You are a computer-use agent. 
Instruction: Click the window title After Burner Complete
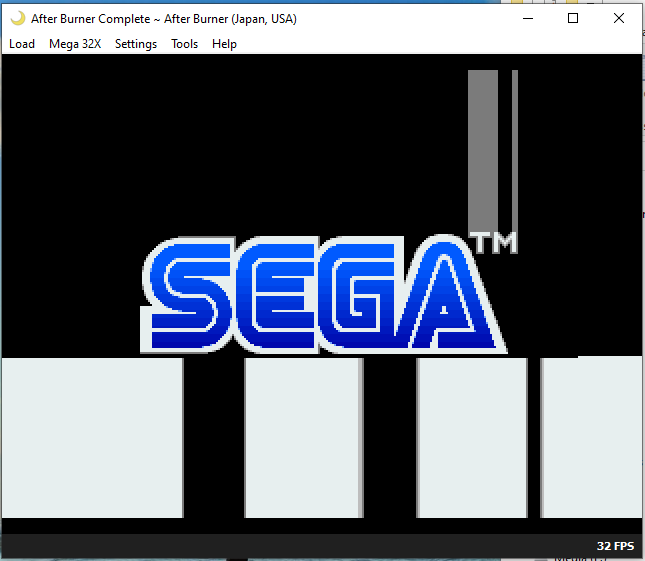pos(164,19)
